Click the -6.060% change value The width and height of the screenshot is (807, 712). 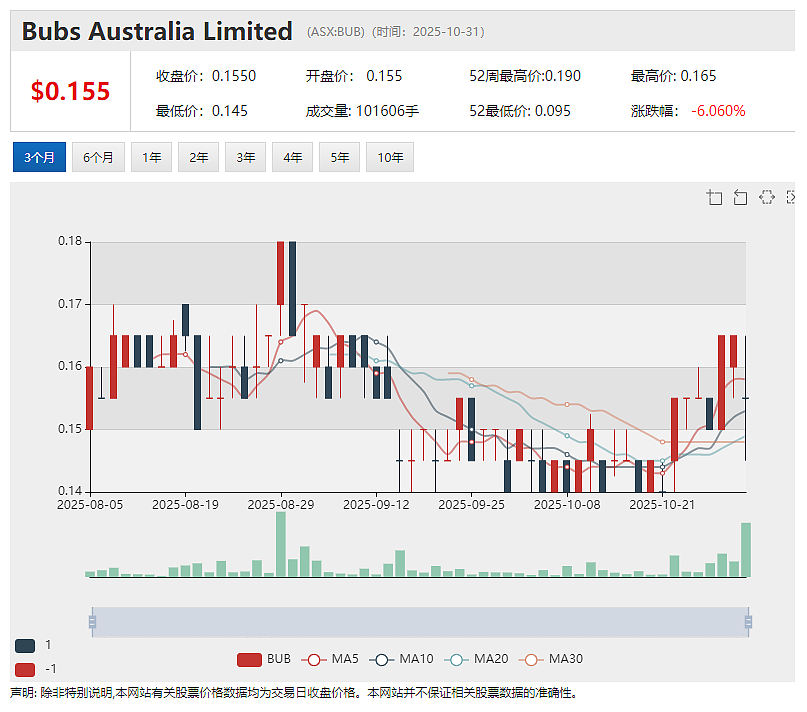point(718,111)
